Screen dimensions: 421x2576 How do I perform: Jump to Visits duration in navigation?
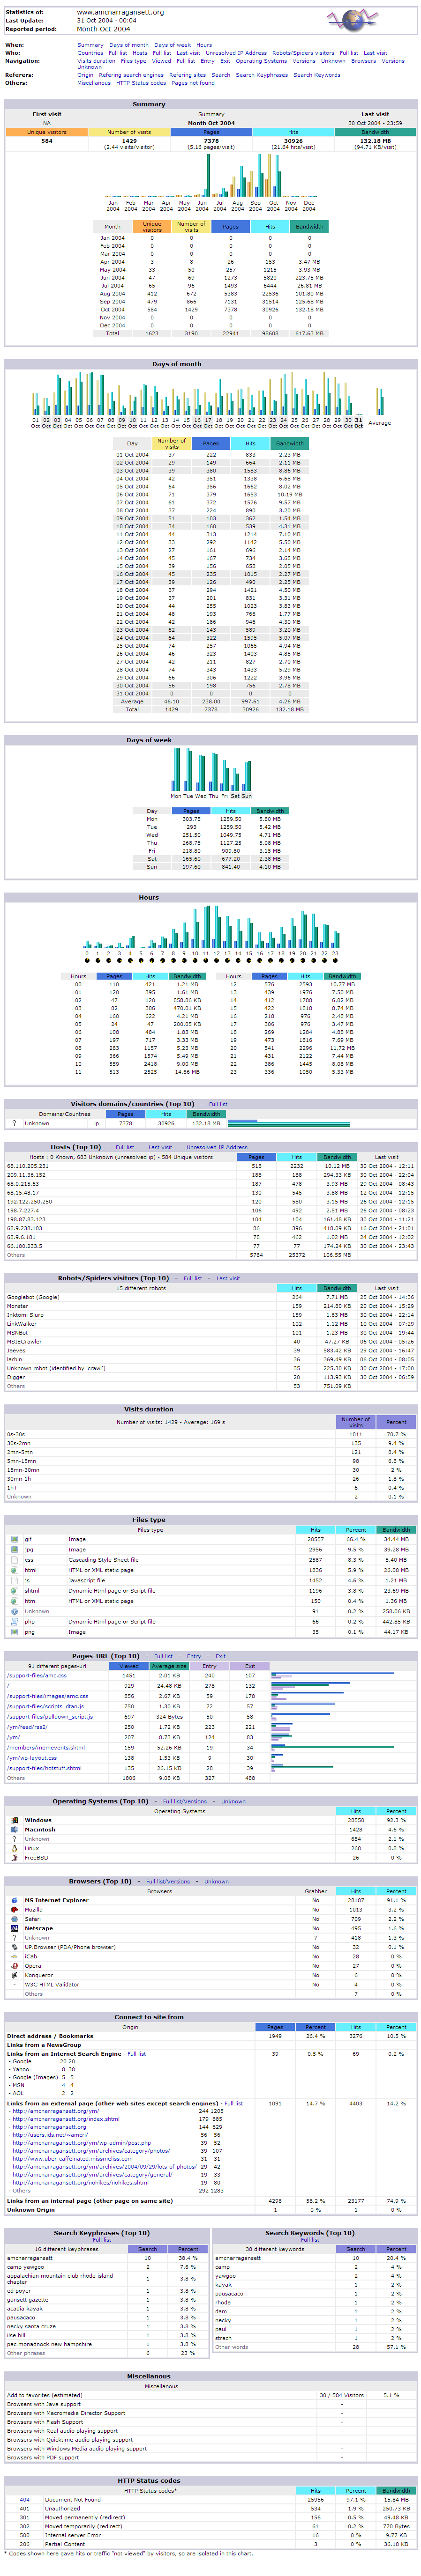(x=96, y=61)
